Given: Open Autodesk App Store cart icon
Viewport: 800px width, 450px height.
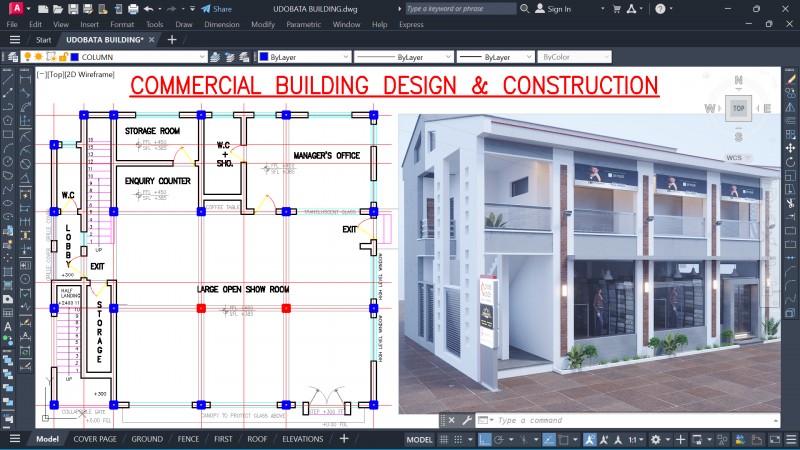Looking at the screenshot, I should (616, 9).
